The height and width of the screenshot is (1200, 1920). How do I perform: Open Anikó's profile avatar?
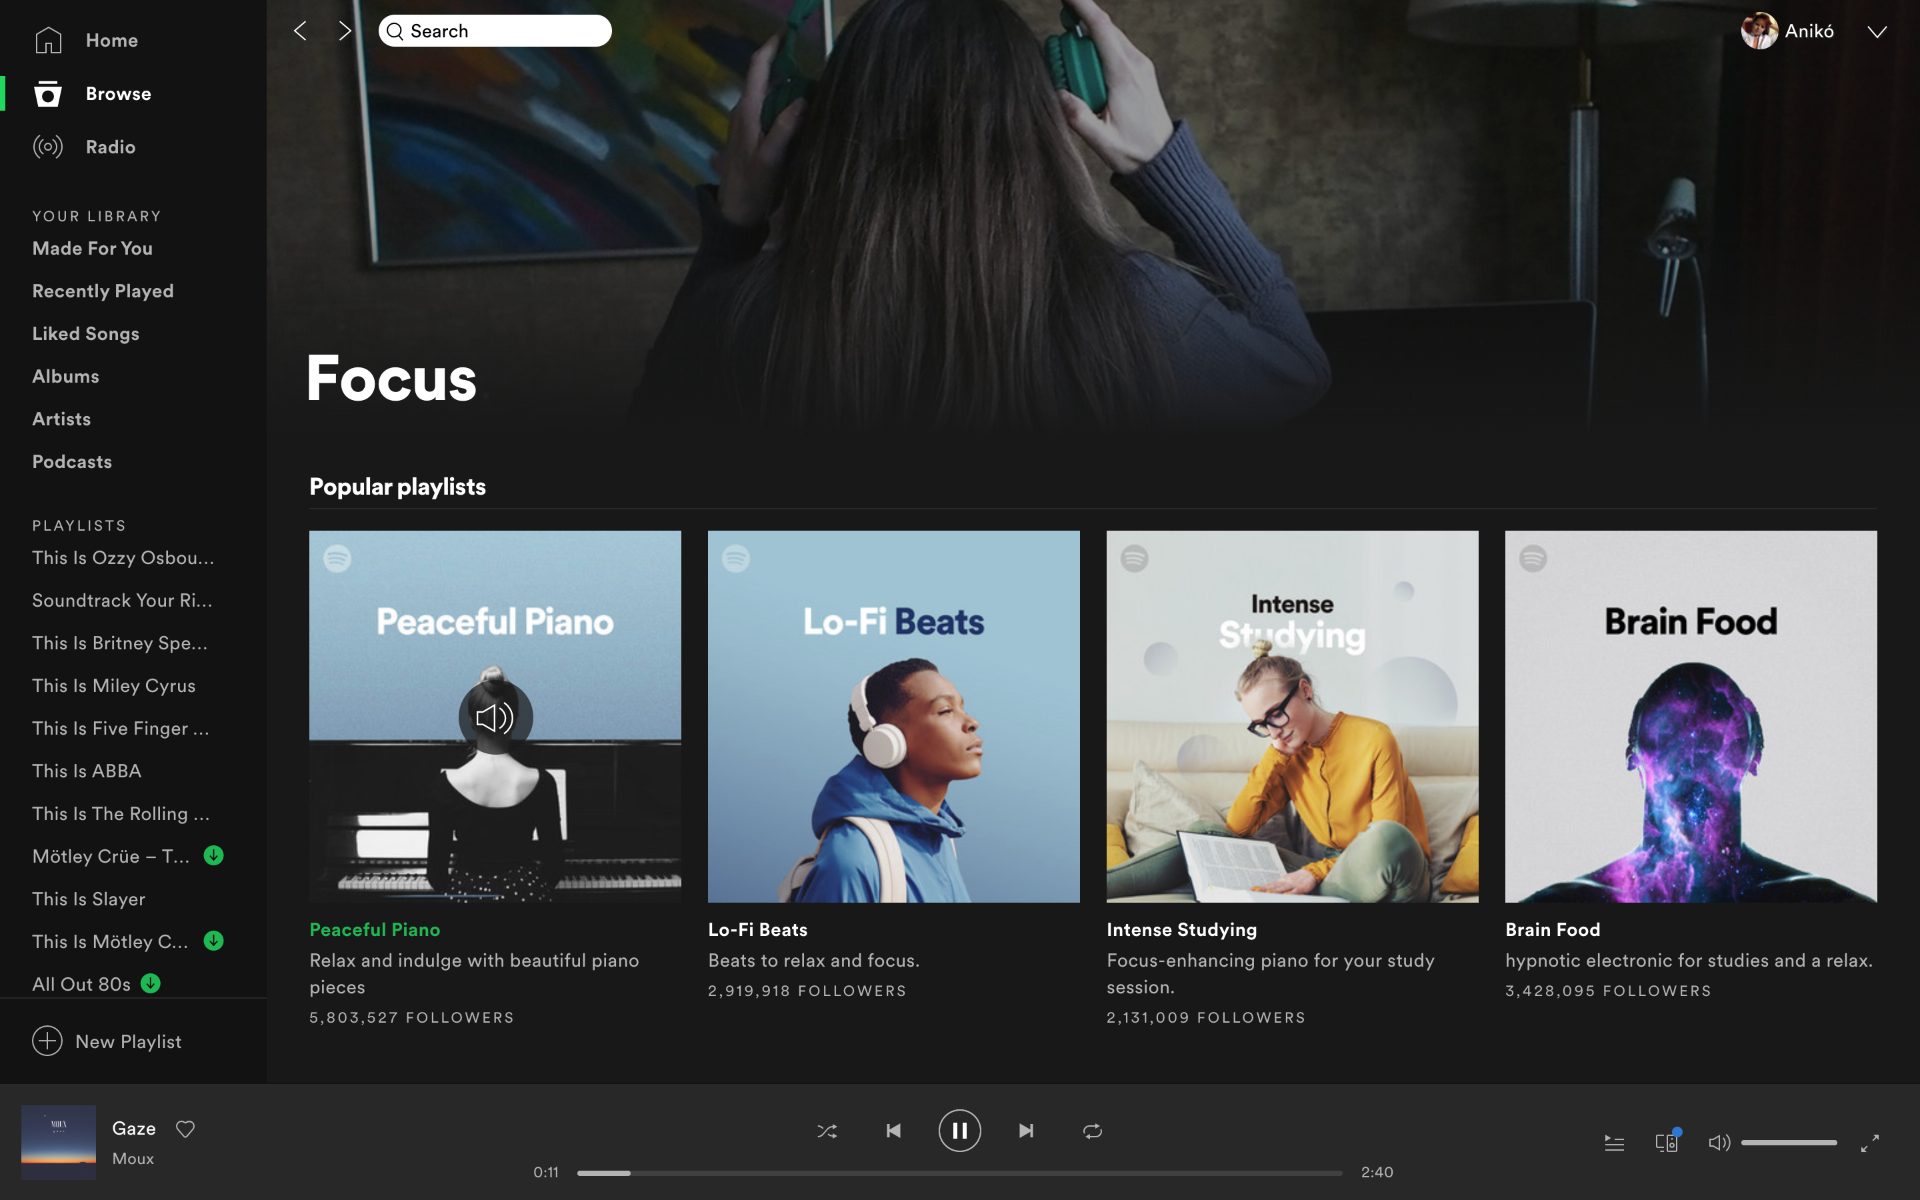1759,31
